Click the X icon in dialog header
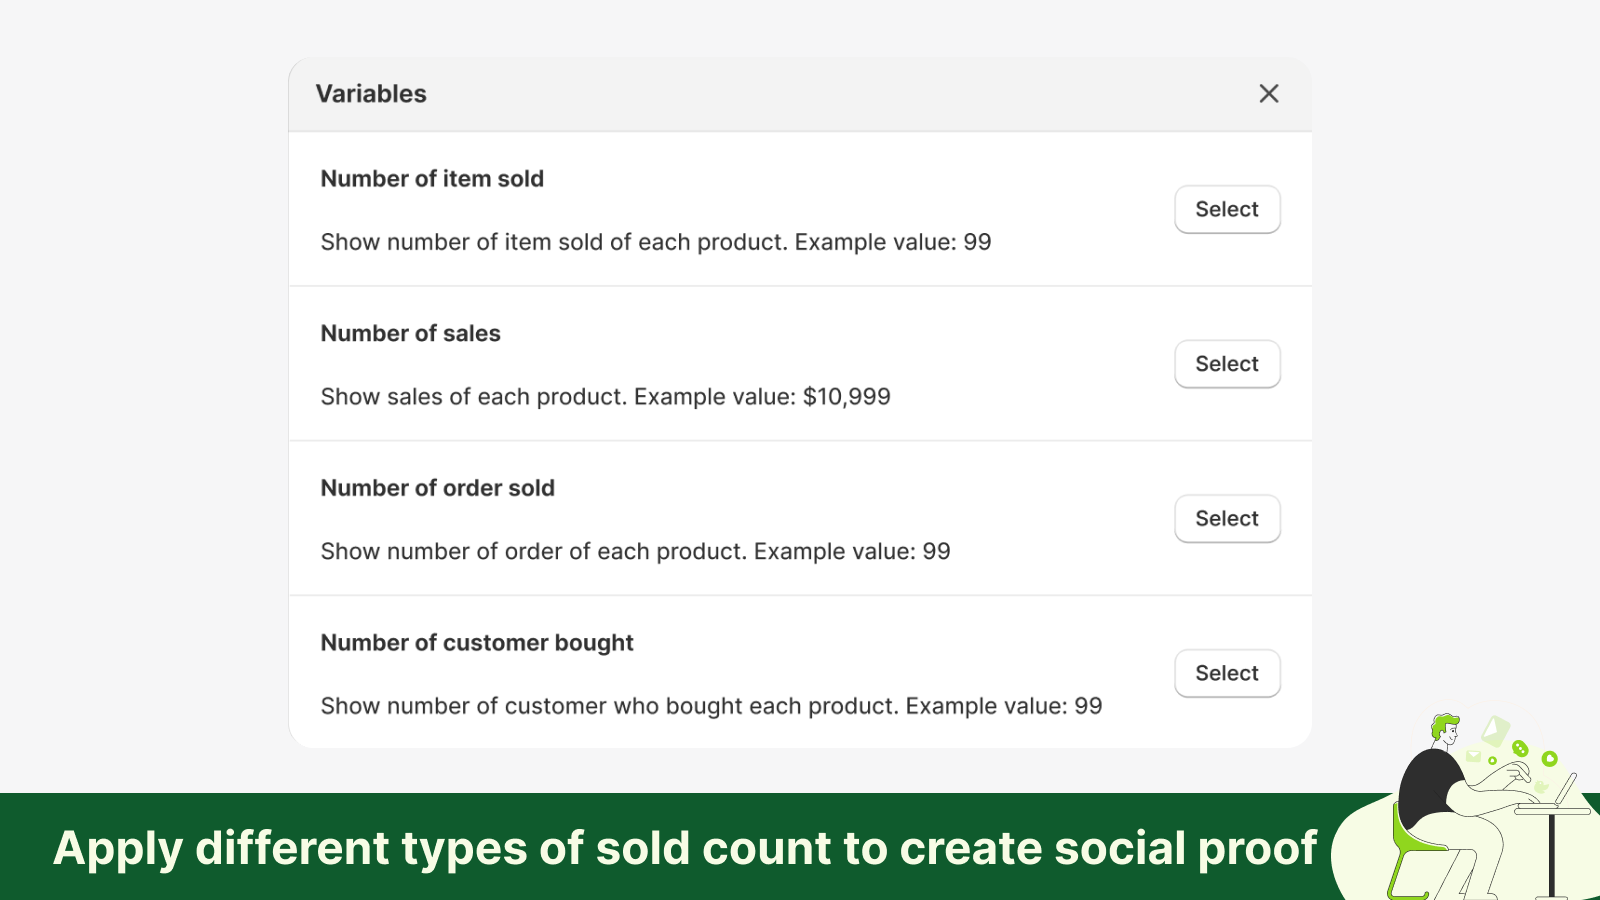Screen dimensions: 1600x900 (x=1268, y=93)
